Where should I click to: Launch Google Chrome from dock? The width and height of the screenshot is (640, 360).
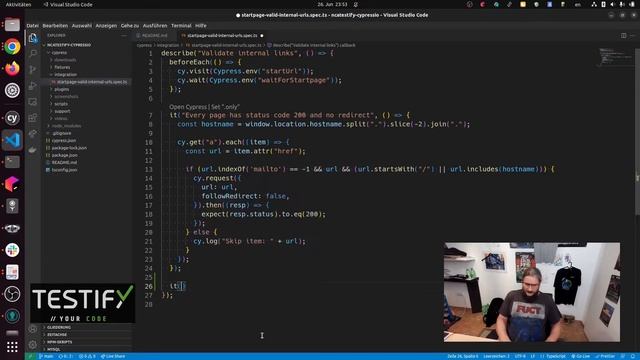click(x=12, y=47)
